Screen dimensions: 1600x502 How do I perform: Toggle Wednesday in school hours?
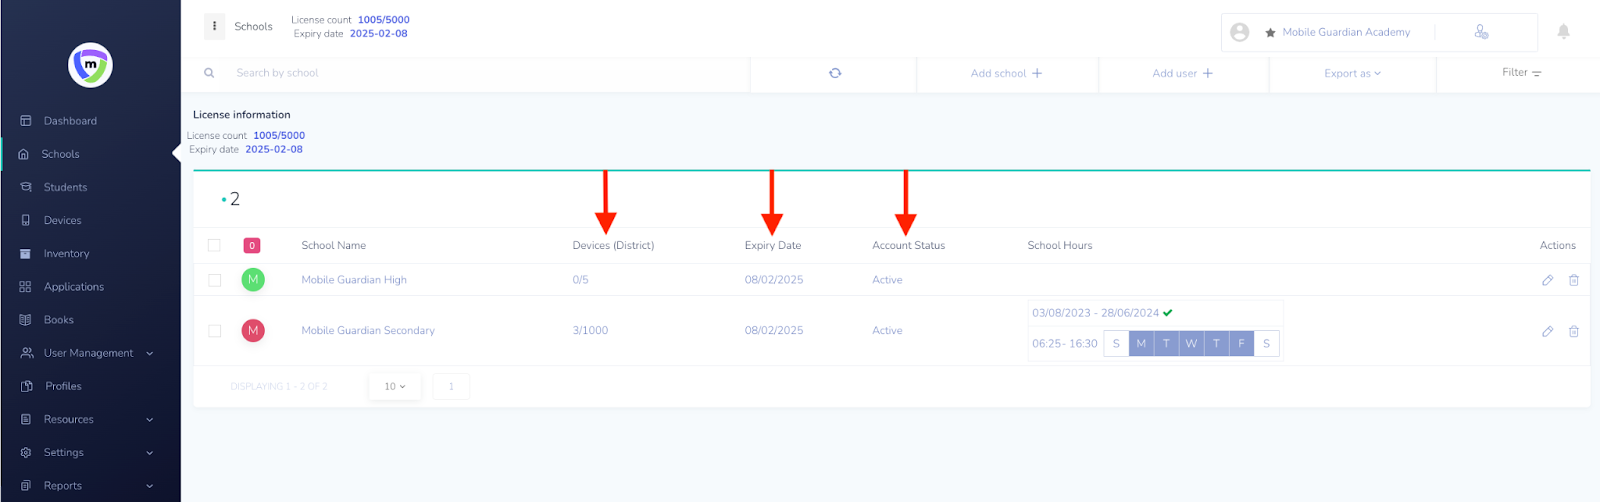click(x=1191, y=343)
